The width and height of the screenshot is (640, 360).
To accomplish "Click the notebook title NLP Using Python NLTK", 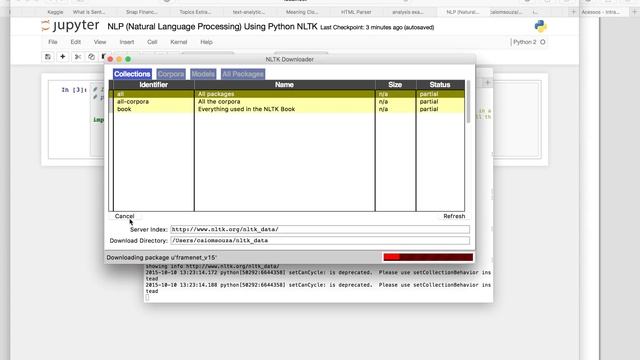I will coord(212,27).
